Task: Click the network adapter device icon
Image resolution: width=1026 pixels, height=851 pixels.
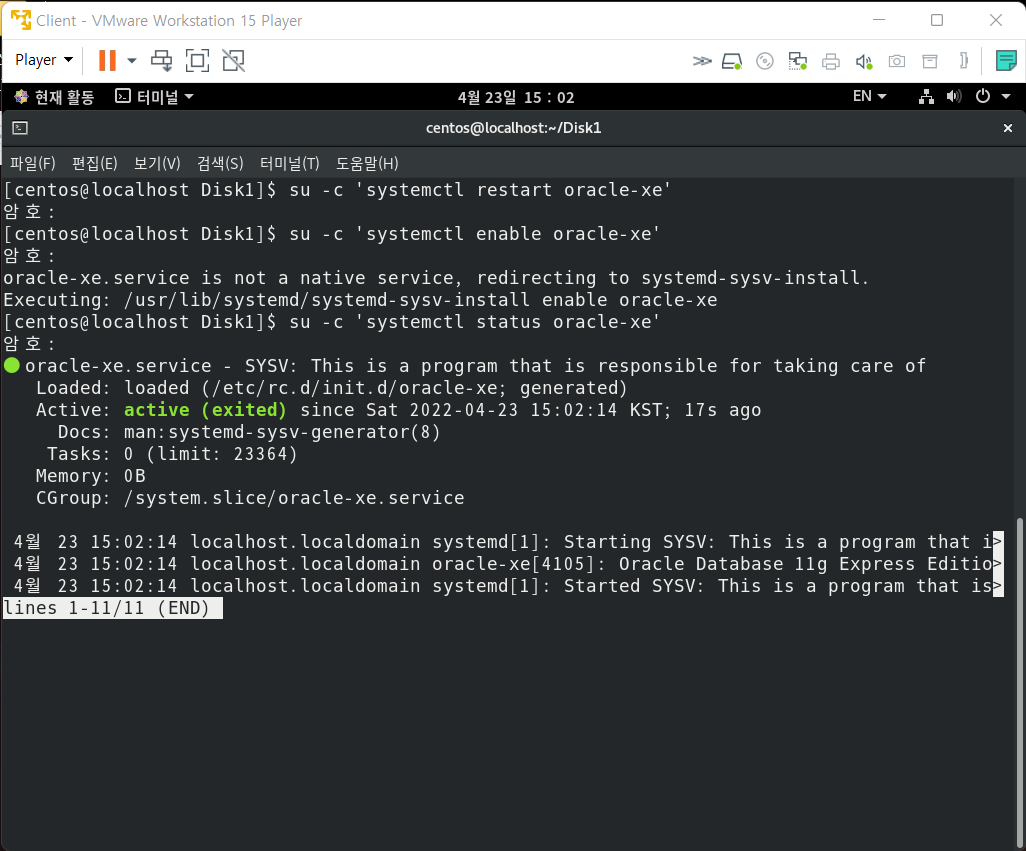Action: tap(798, 61)
